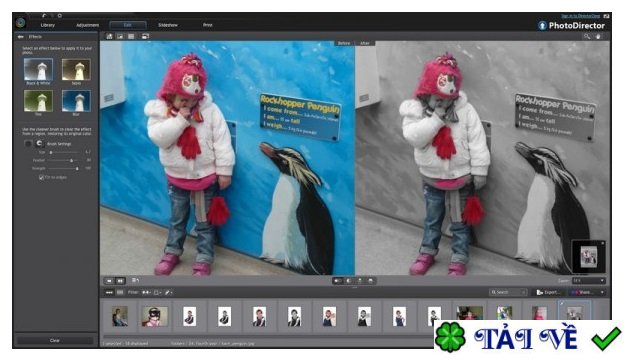Close the navigator preview box
The height and width of the screenshot is (360, 629).
(603, 243)
